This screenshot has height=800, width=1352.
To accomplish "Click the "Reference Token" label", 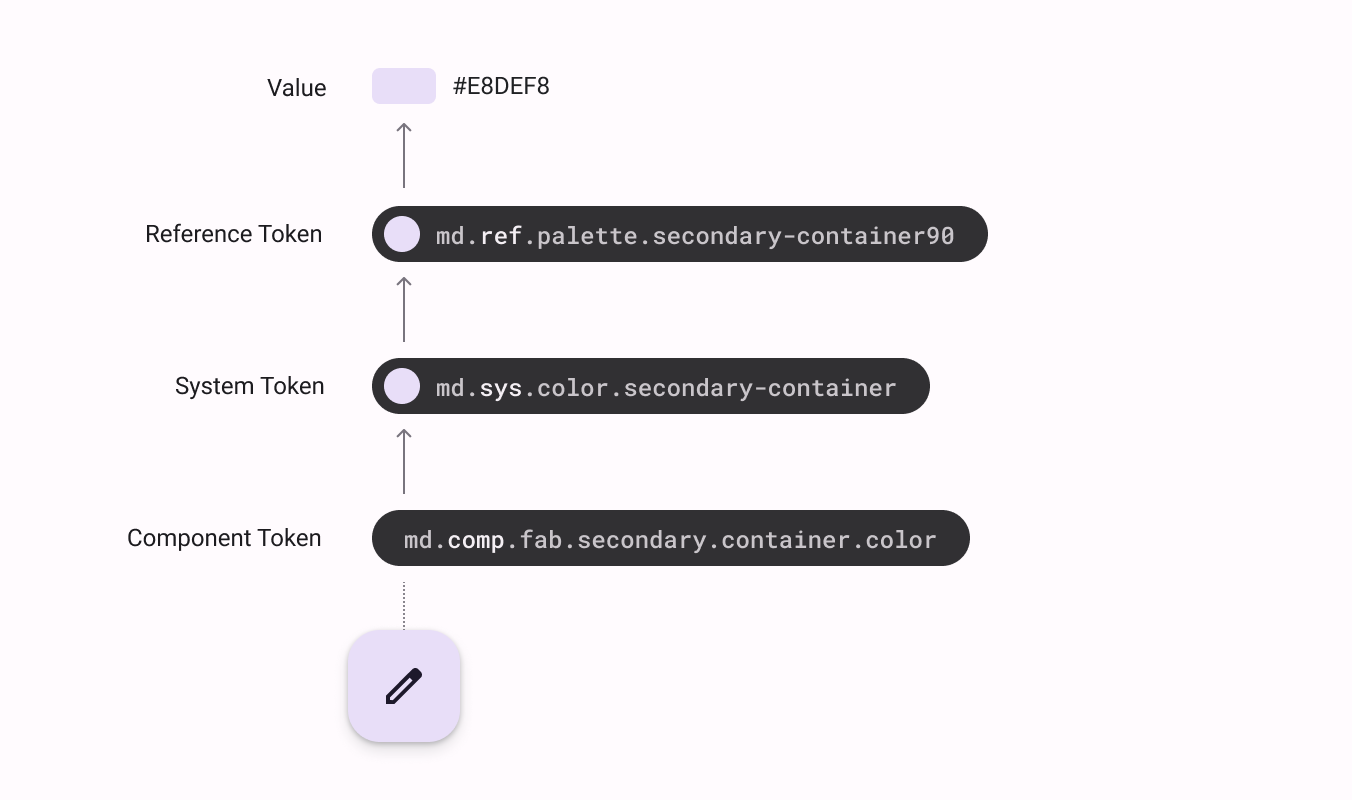I will point(234,234).
